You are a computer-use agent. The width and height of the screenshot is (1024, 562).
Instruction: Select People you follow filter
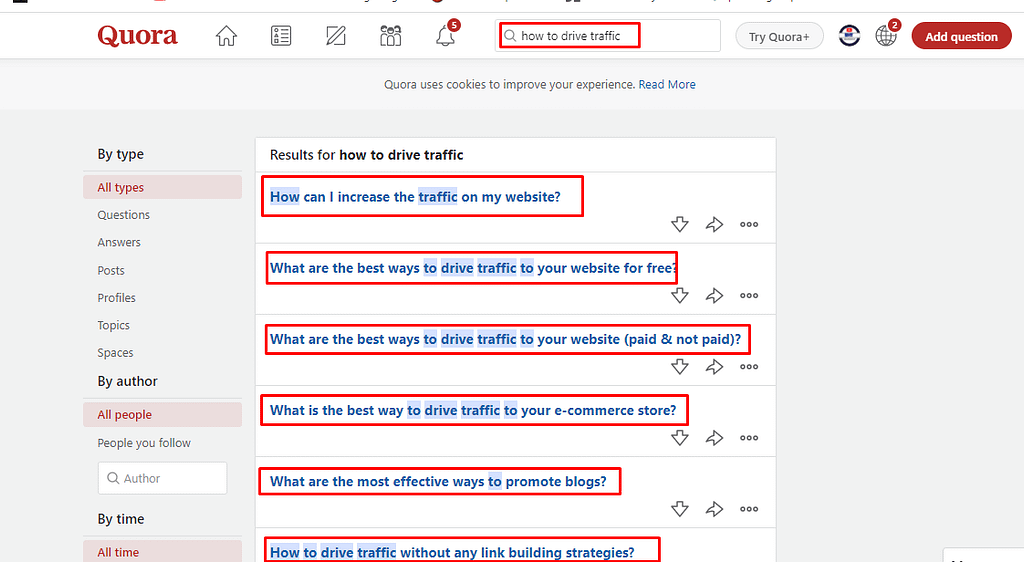(144, 443)
